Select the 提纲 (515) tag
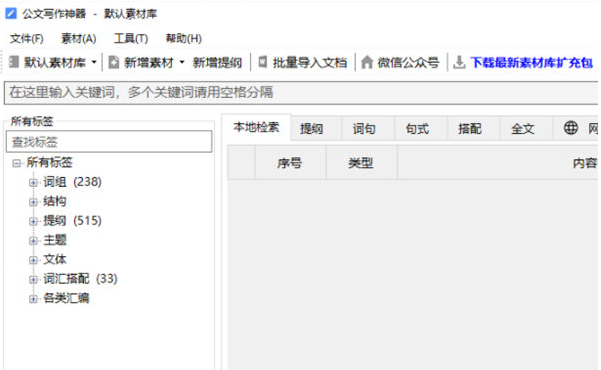Viewport: 601px width, 370px height. pos(72,221)
